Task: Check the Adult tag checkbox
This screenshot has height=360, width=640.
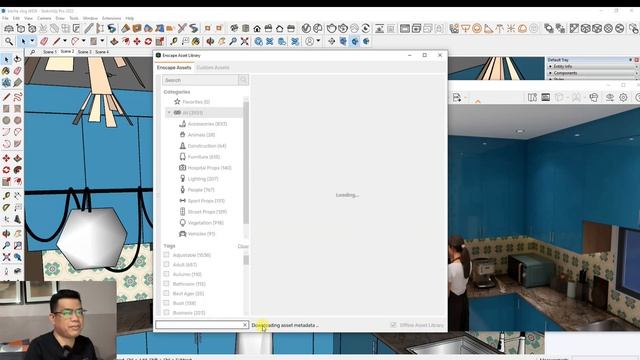Action: [166, 264]
